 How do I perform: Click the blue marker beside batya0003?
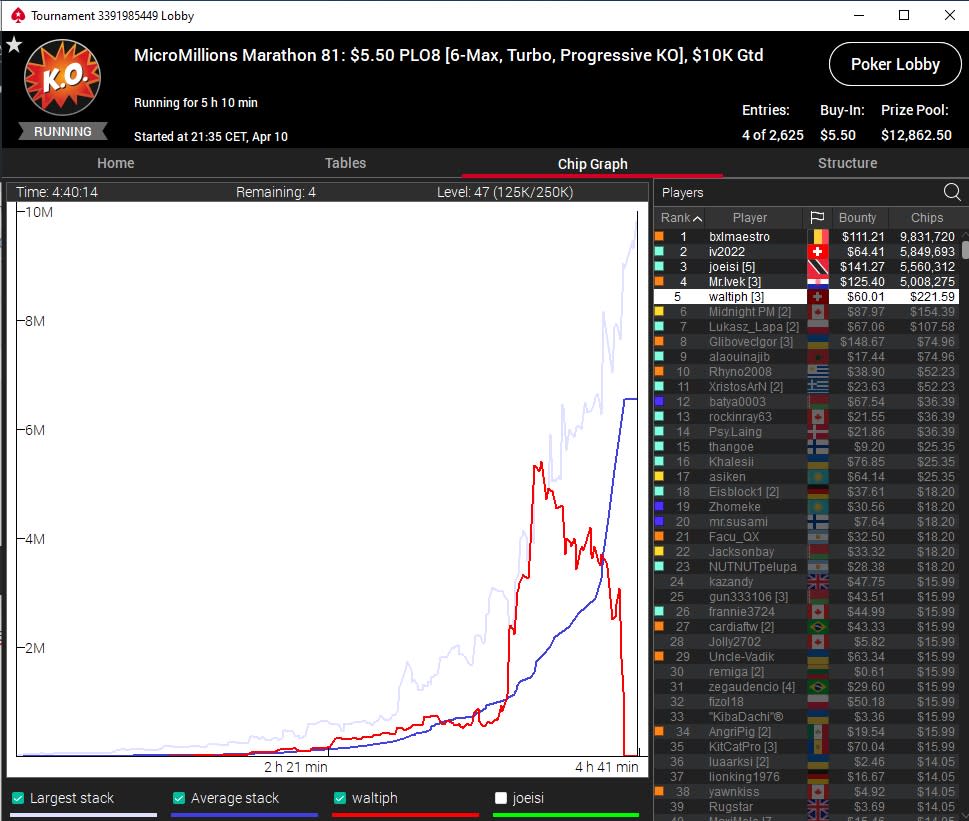point(659,401)
